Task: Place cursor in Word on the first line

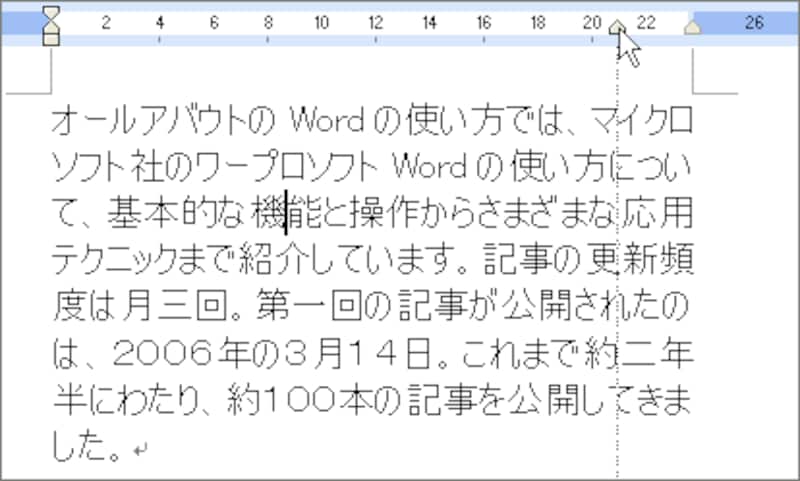Action: click(x=327, y=120)
